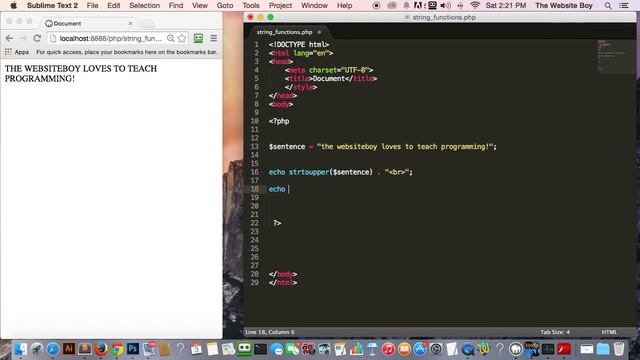This screenshot has width=640, height=360.
Task: Click the Chrome back arrow
Action: 9,38
